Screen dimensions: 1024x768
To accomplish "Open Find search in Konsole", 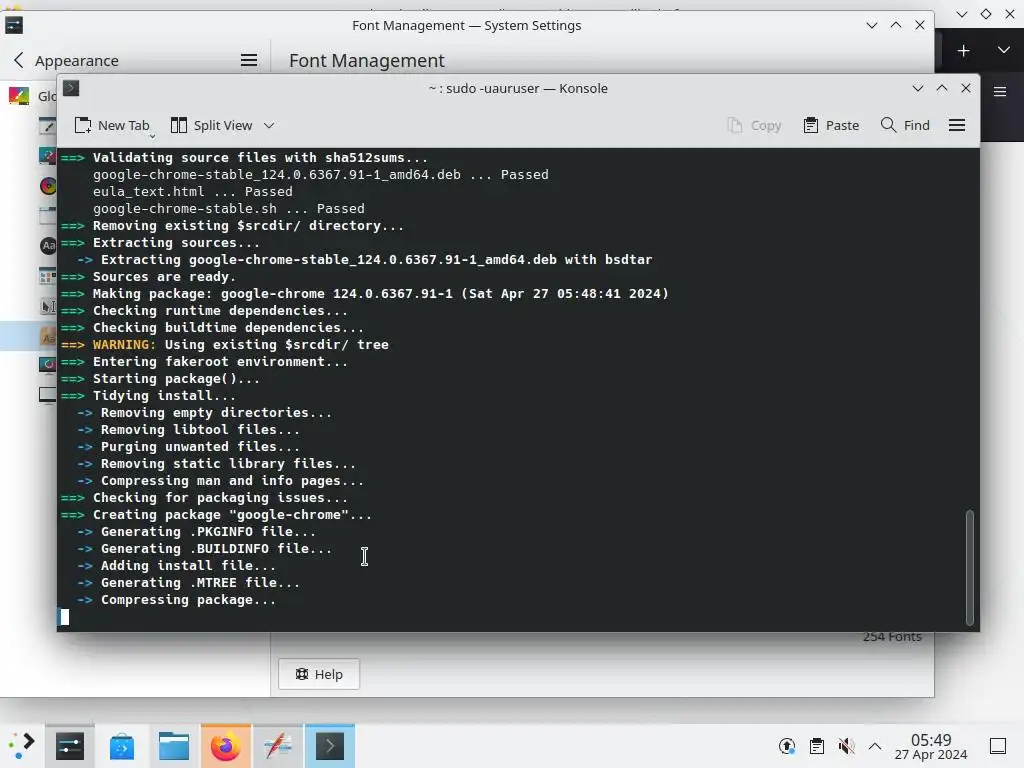I will click(904, 125).
